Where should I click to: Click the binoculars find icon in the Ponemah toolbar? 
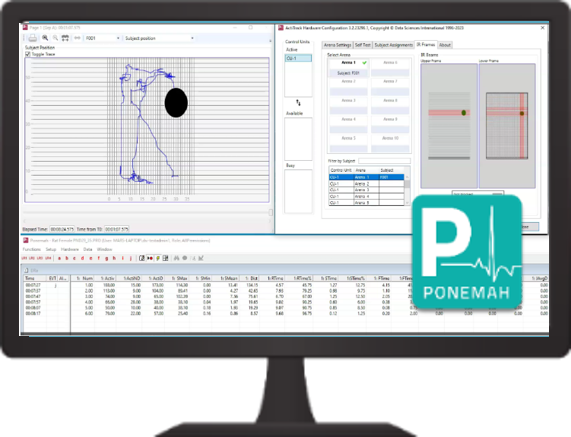(x=177, y=258)
